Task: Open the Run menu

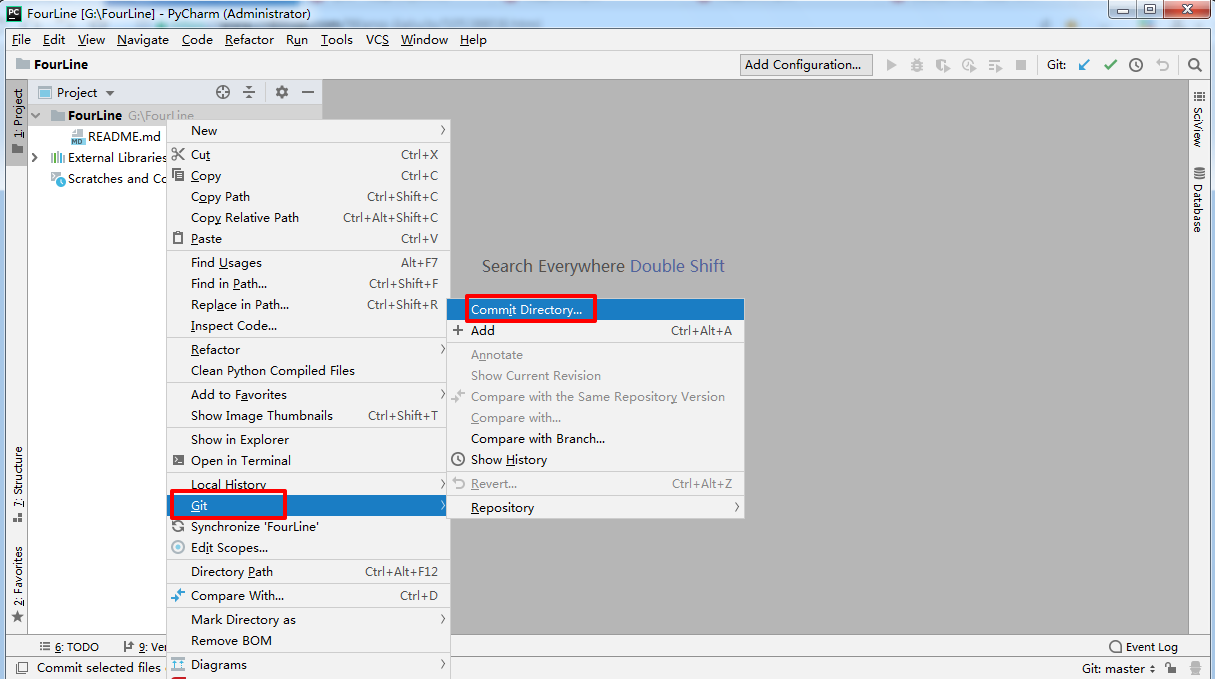Action: 297,40
